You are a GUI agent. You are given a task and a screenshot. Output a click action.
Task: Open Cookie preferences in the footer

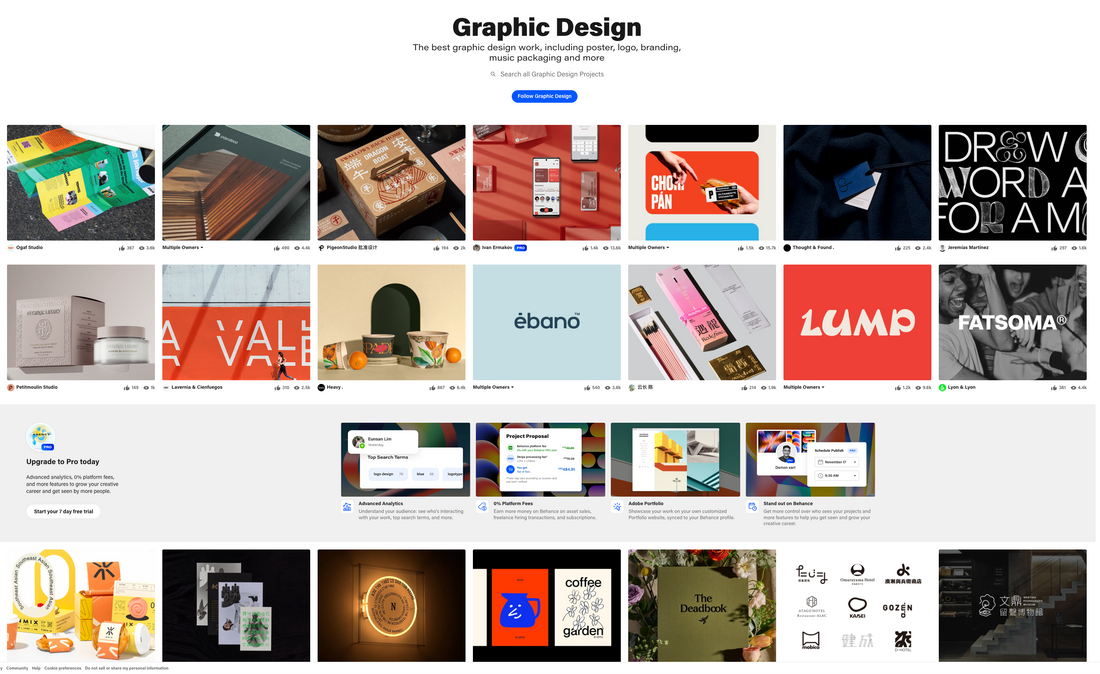pos(63,668)
